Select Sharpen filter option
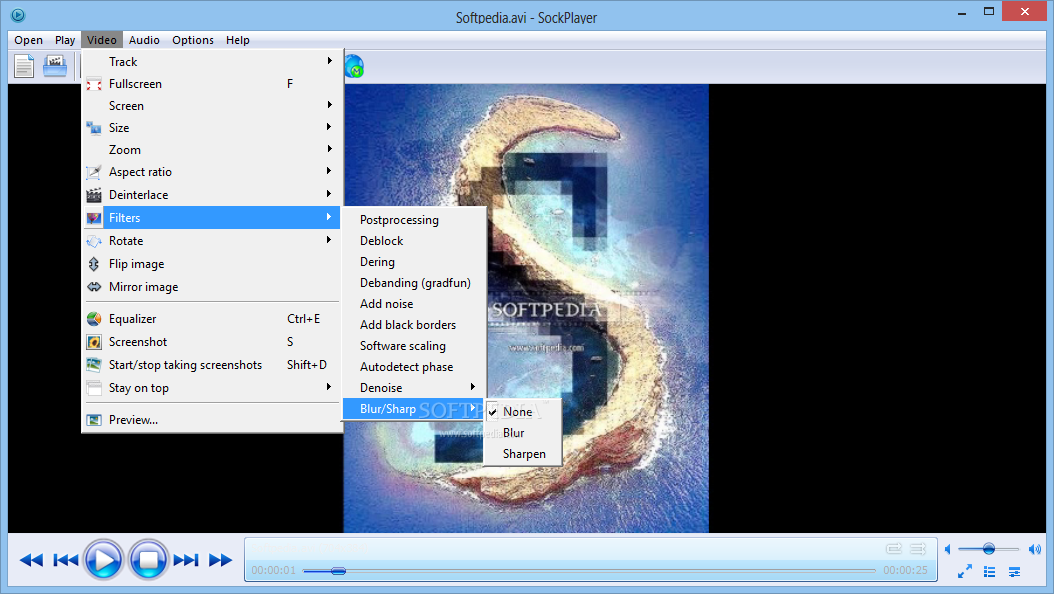 point(522,454)
